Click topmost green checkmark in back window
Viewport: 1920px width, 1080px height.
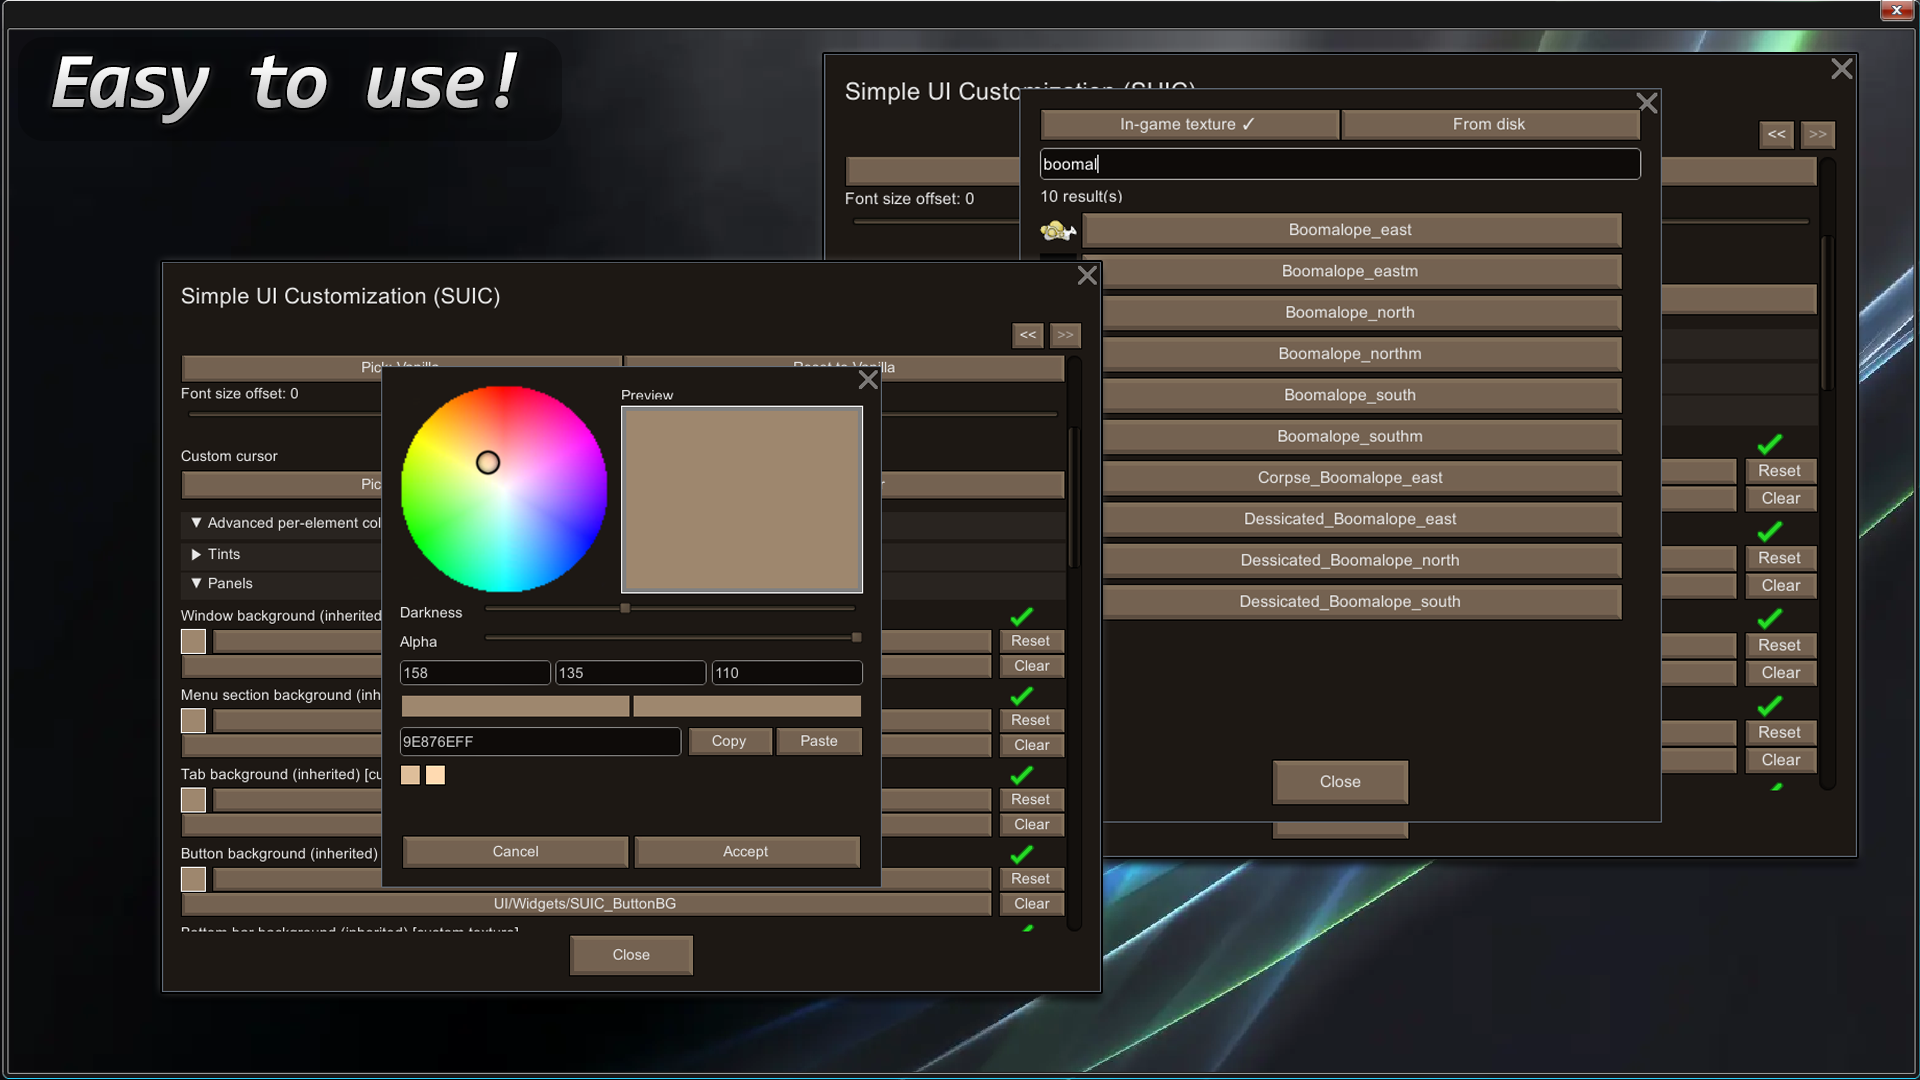(1770, 443)
